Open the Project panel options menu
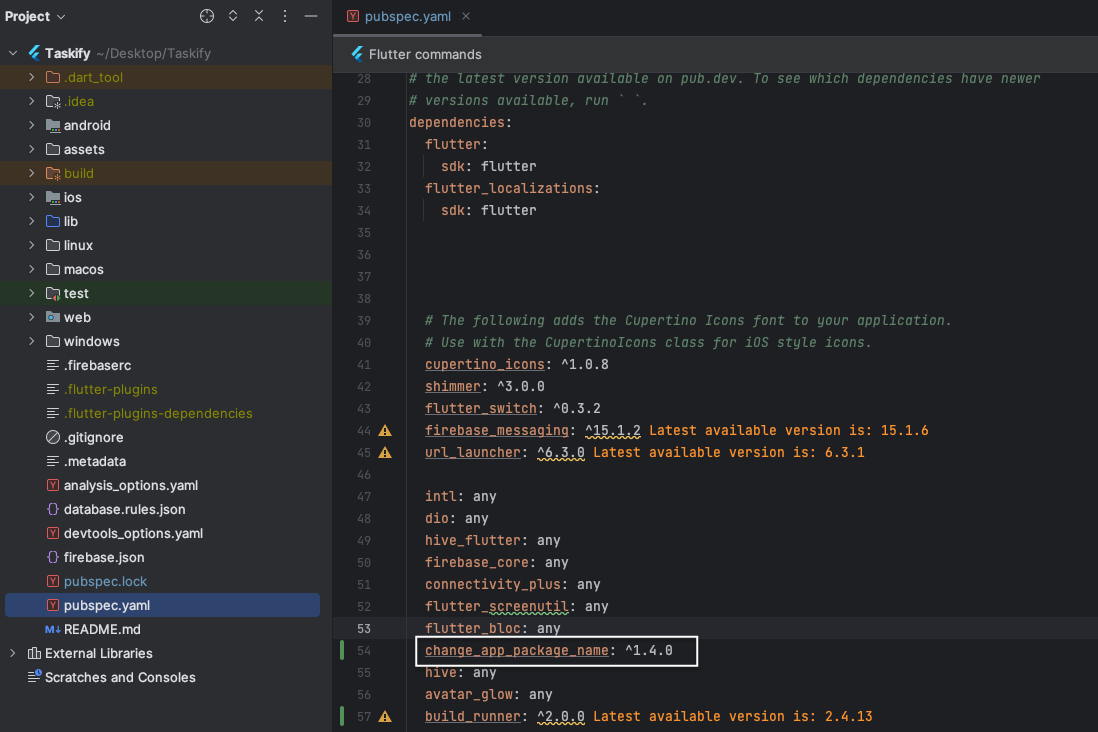This screenshot has height=732, width=1098. (285, 16)
